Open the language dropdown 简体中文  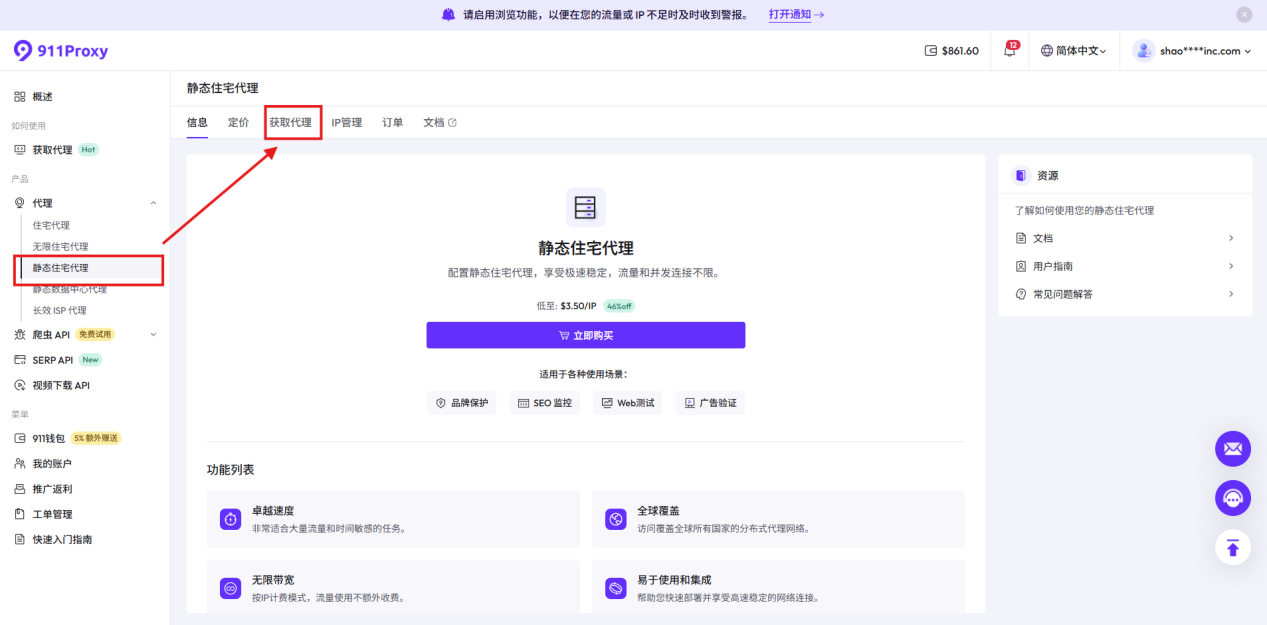pyautogui.click(x=1074, y=51)
